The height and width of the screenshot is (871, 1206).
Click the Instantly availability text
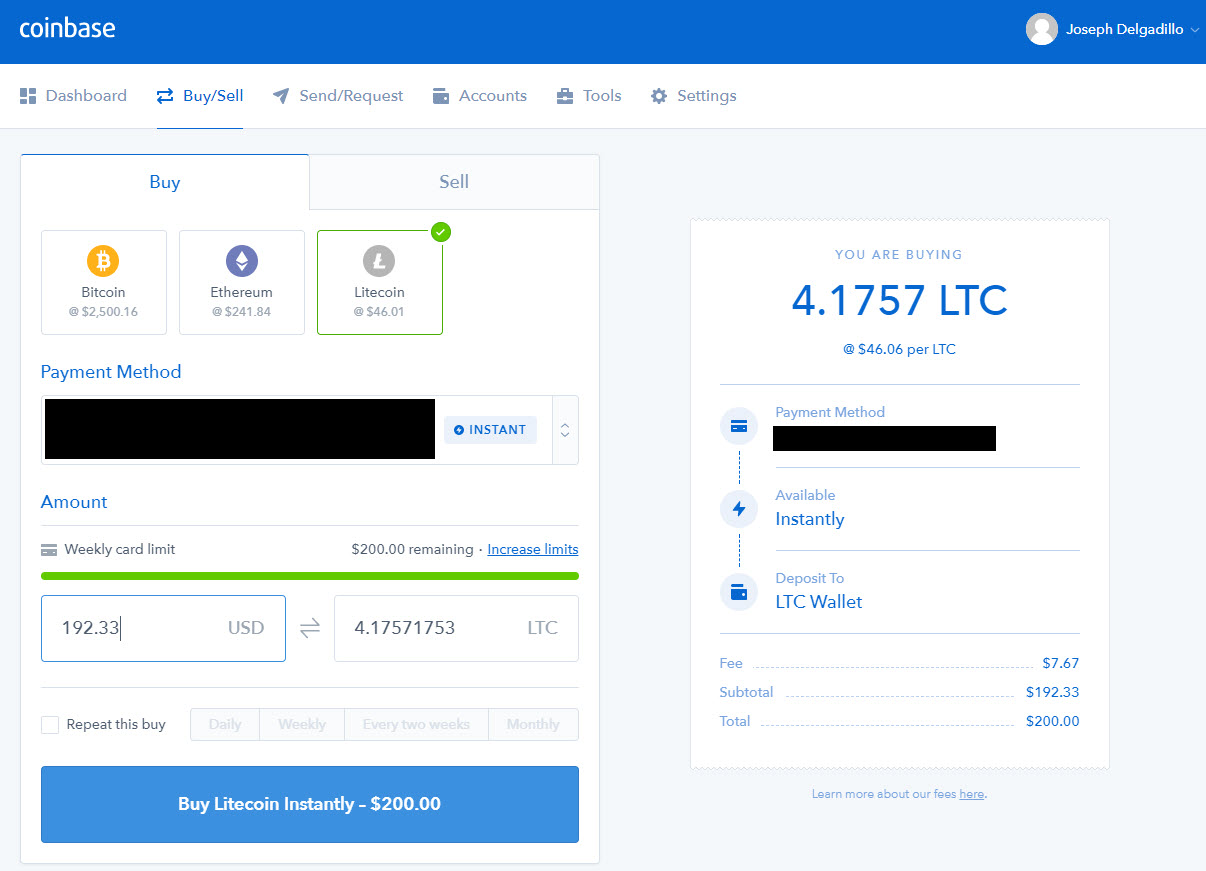810,519
